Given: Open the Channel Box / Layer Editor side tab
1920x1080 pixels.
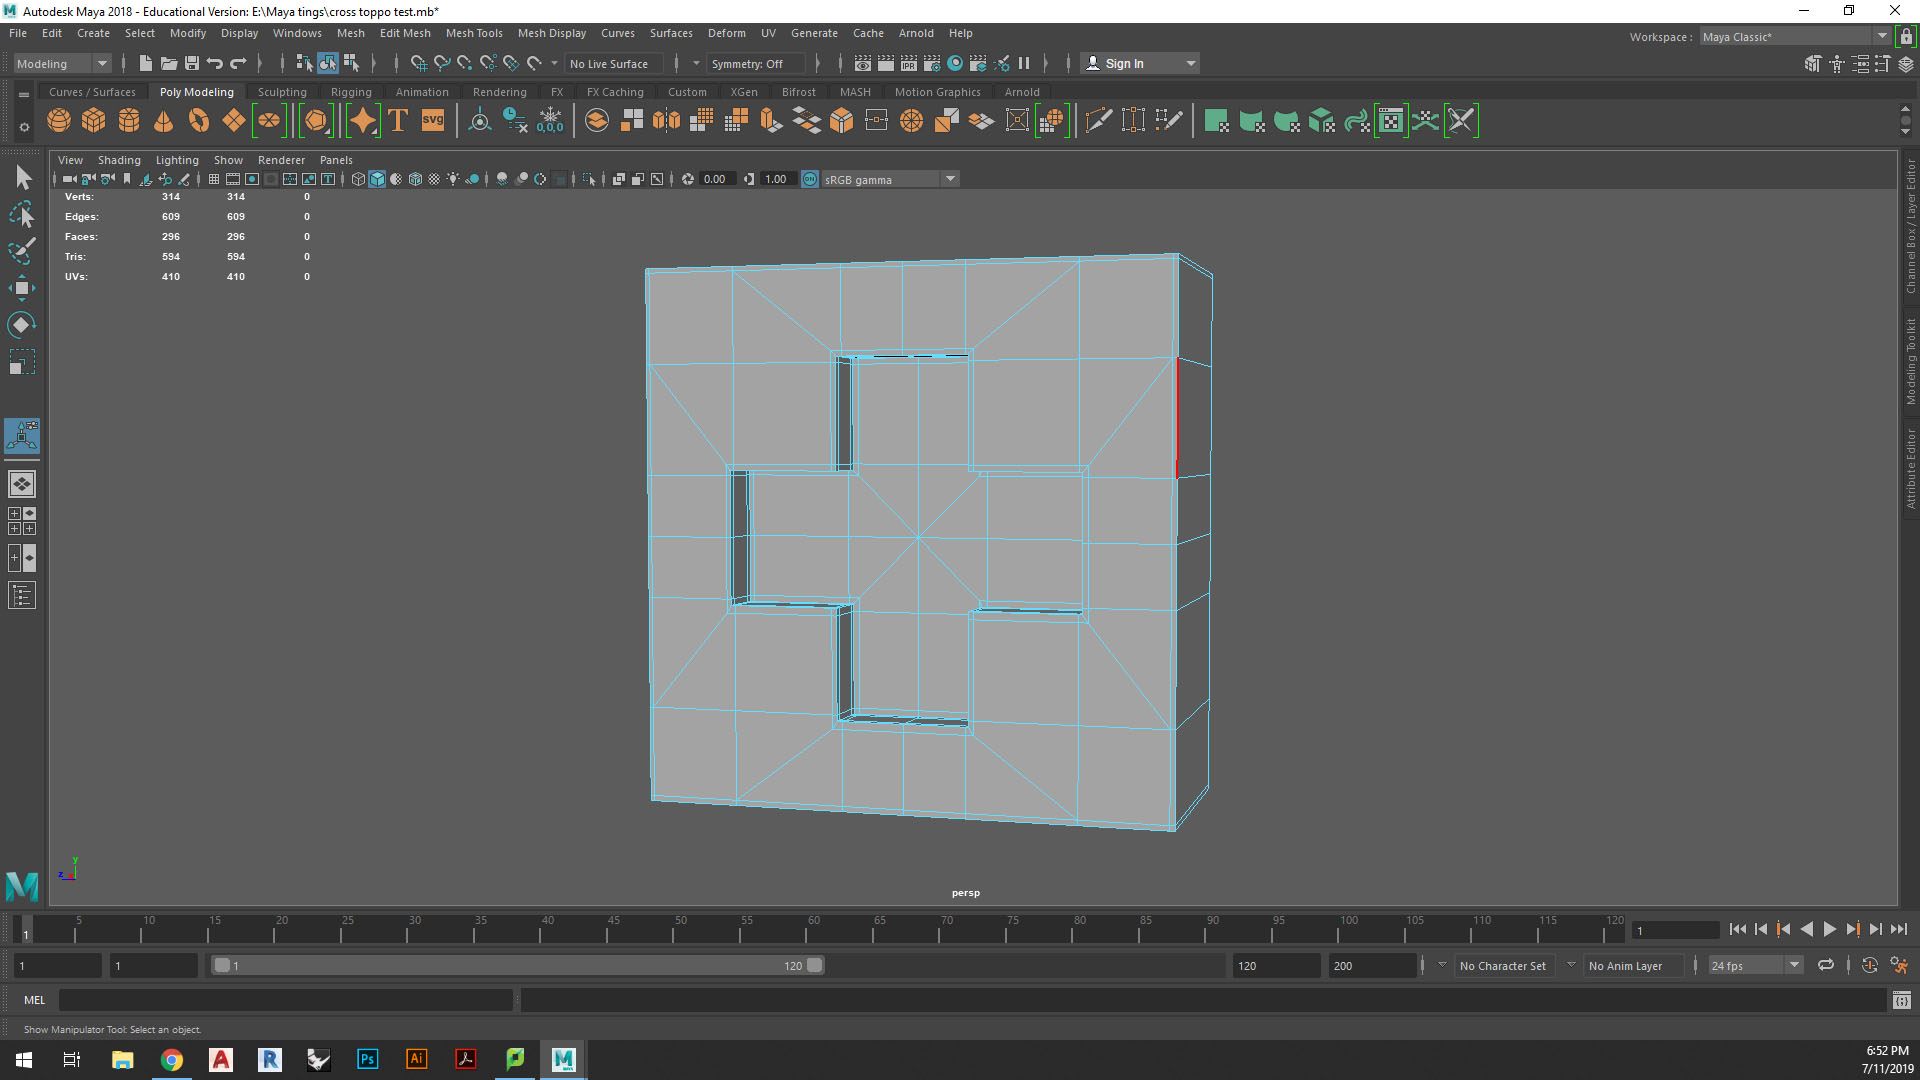Looking at the screenshot, I should 1910,226.
